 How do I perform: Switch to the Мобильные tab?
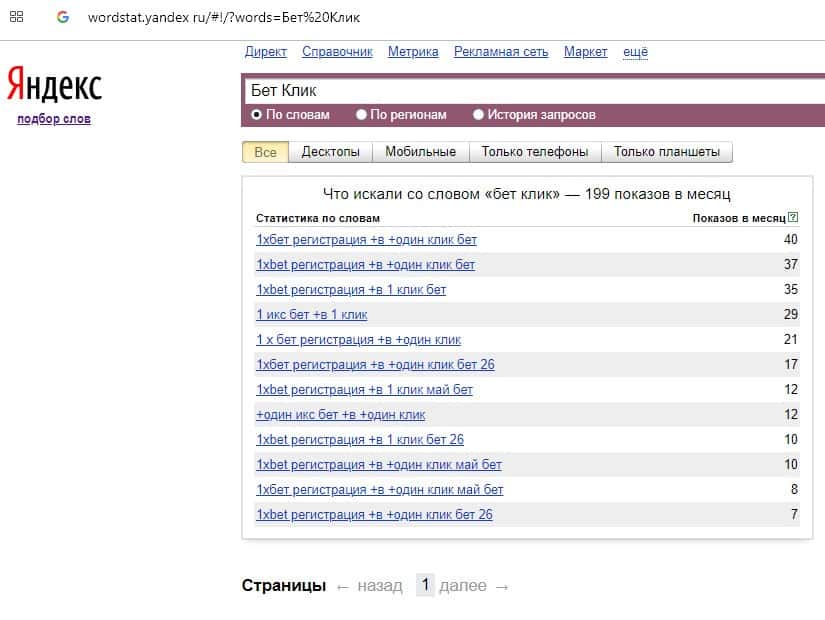click(x=420, y=152)
